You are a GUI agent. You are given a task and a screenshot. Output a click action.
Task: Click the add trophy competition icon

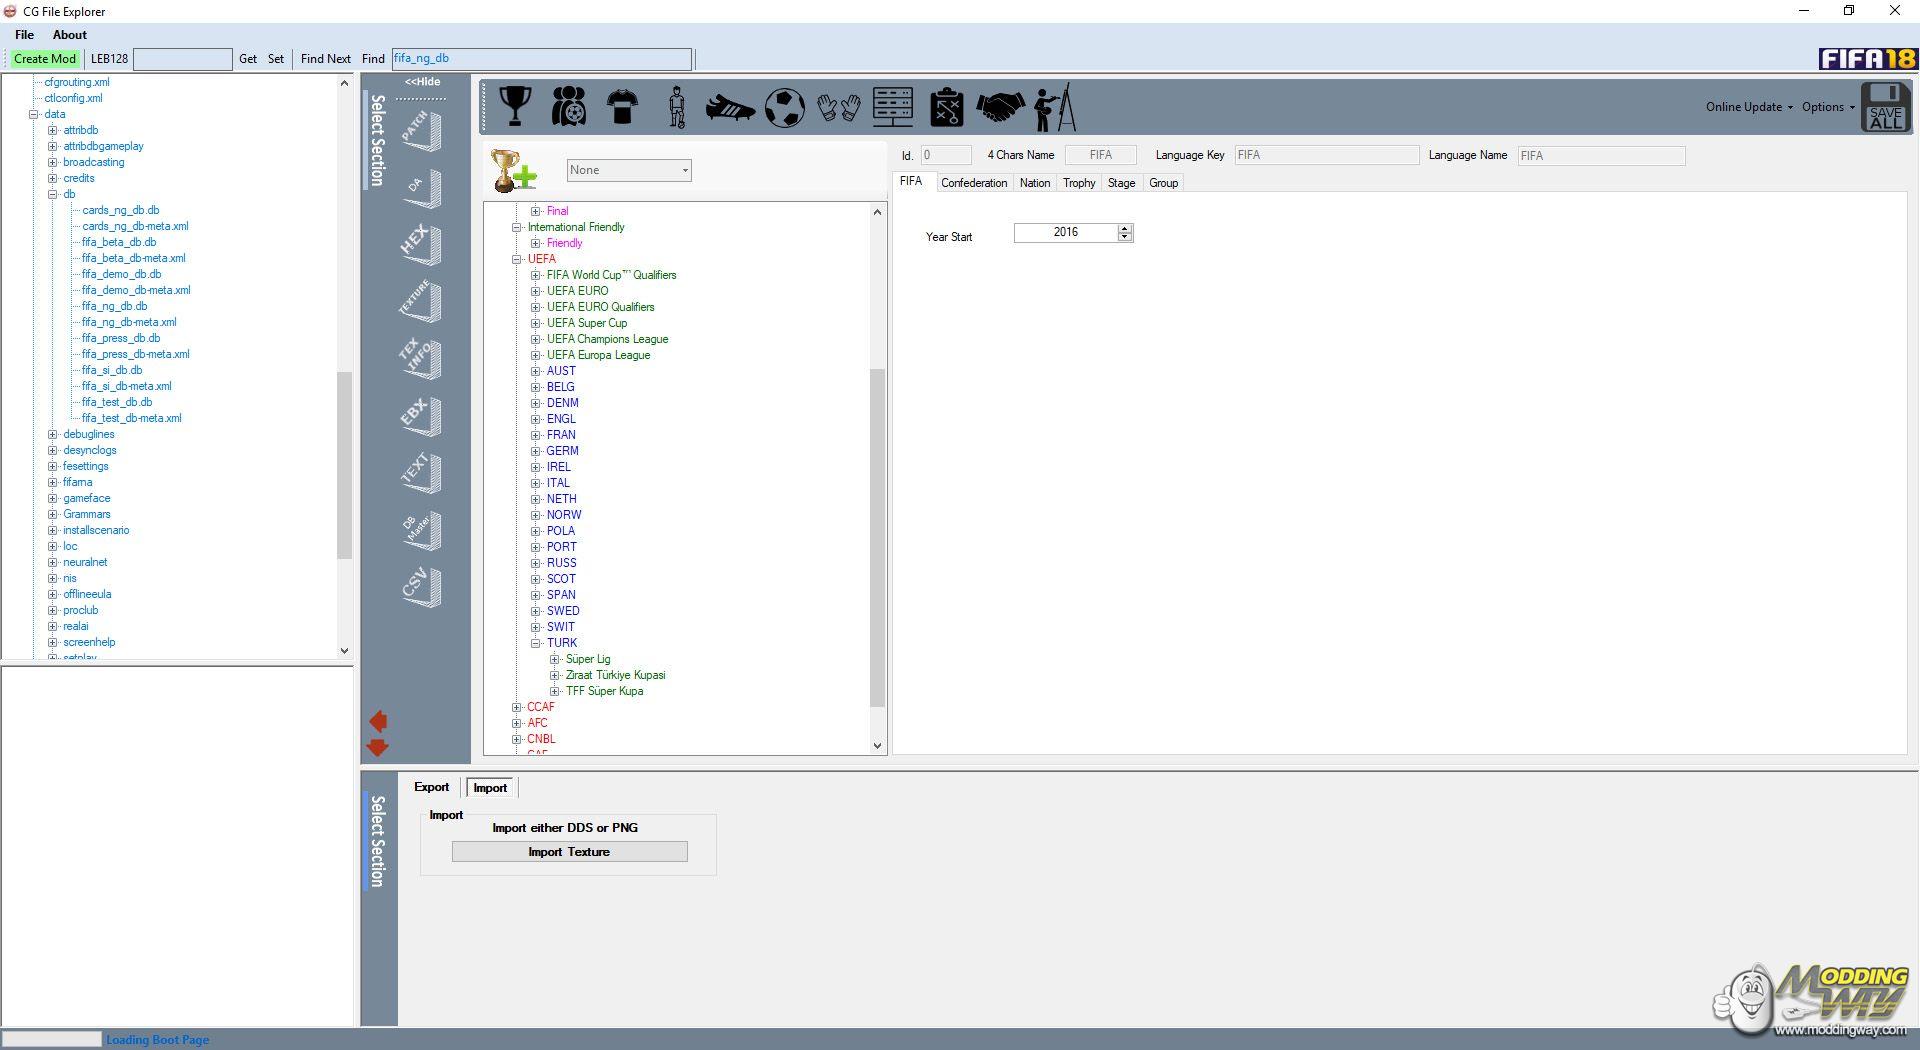(x=514, y=171)
